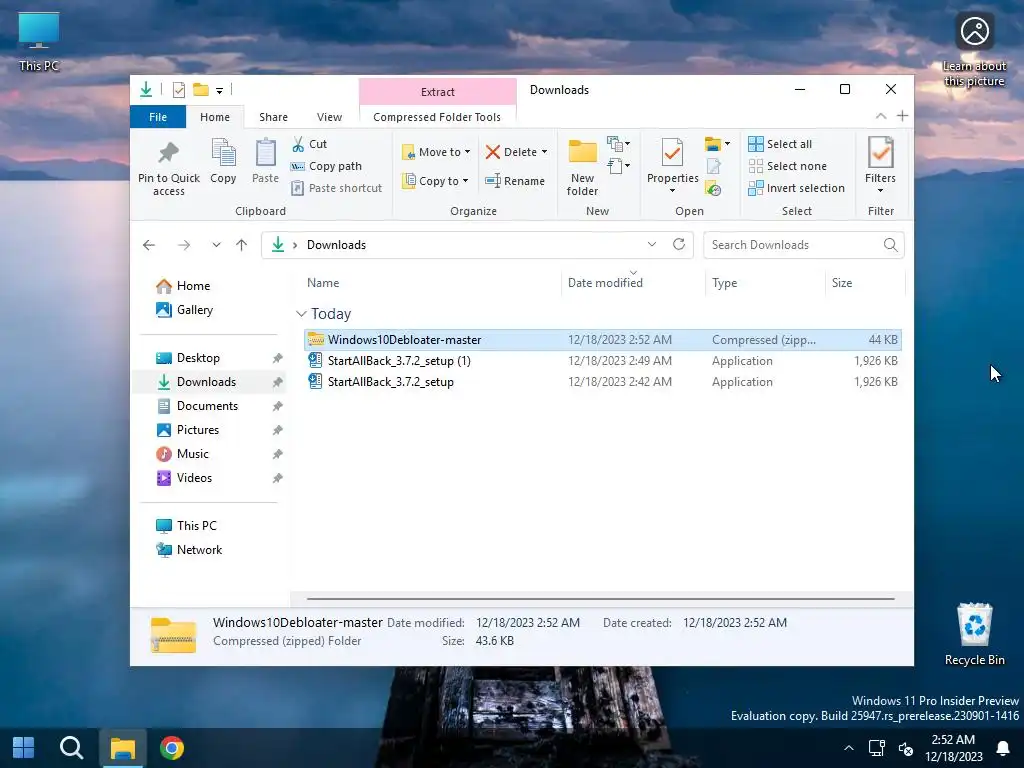
Task: Open Google Chrome from the taskbar
Action: [172, 748]
